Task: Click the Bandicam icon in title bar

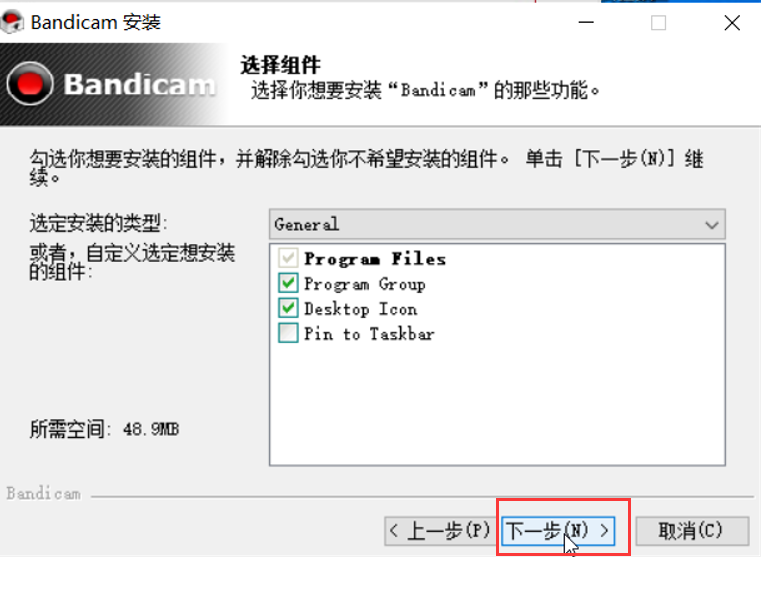Action: click(12, 22)
